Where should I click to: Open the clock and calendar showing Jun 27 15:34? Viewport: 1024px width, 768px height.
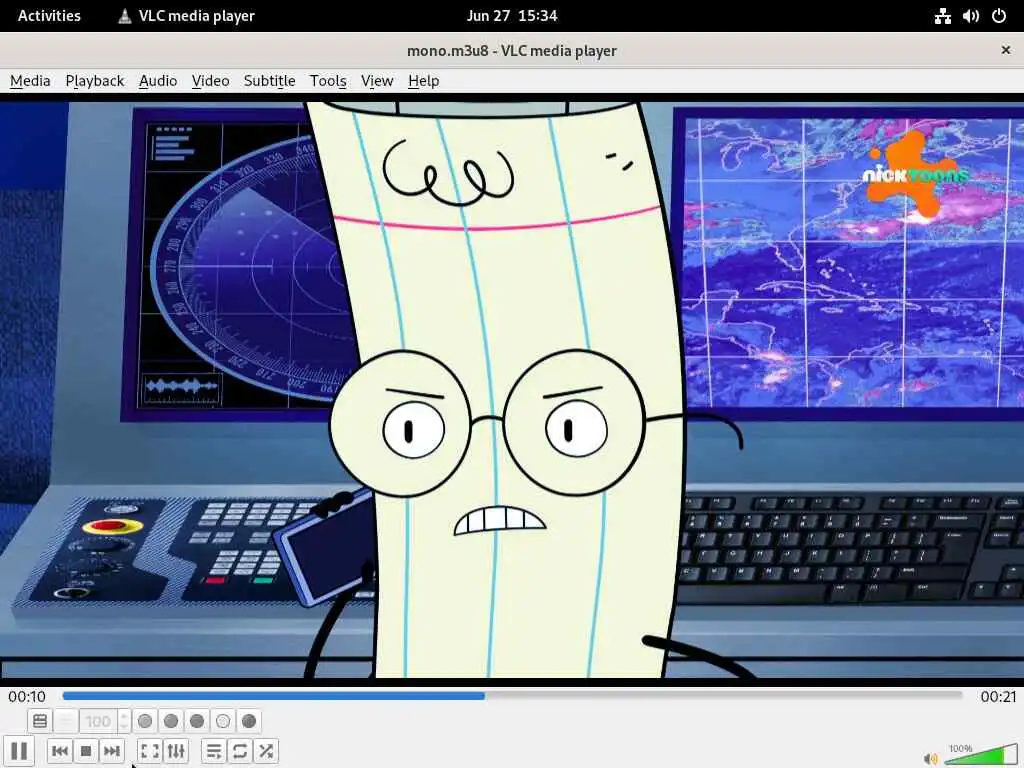512,16
